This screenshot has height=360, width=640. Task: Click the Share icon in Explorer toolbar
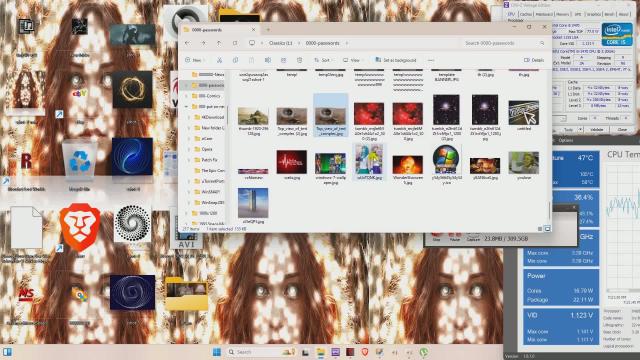pos(283,60)
